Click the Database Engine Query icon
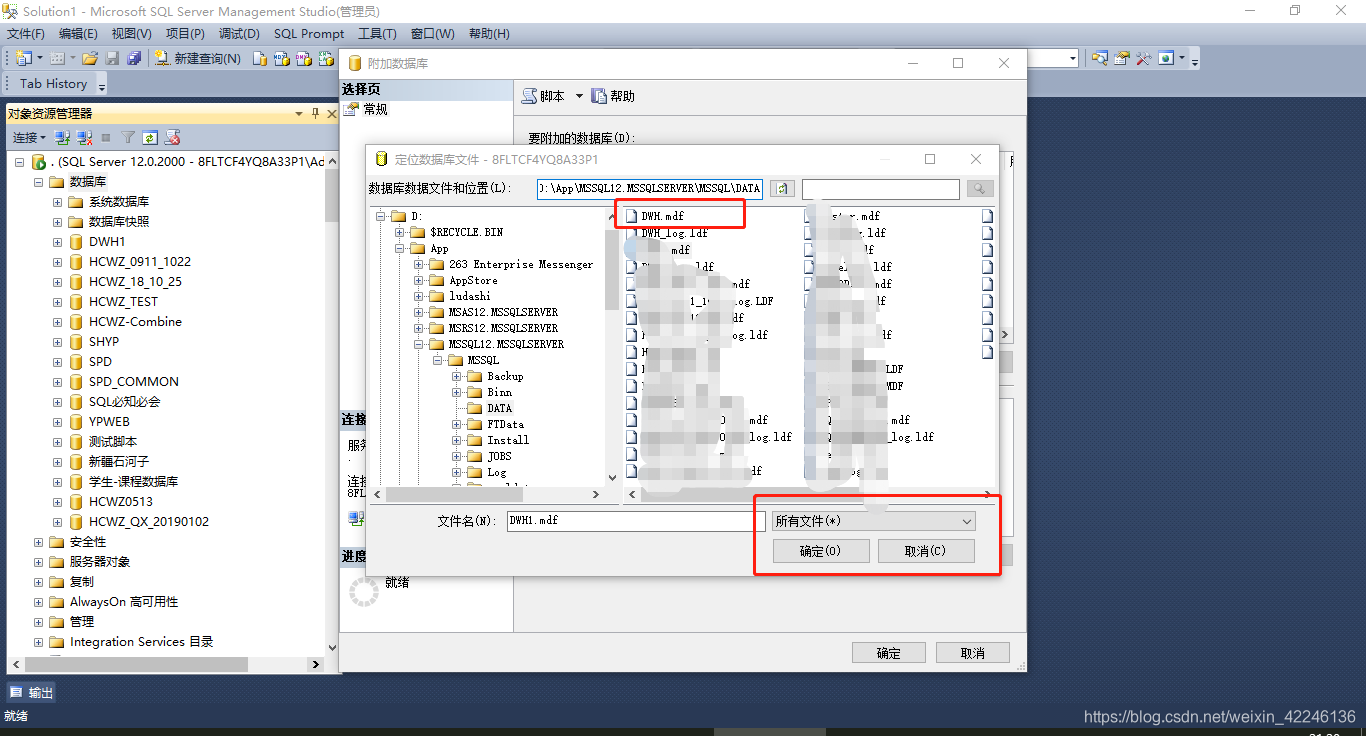 point(259,59)
